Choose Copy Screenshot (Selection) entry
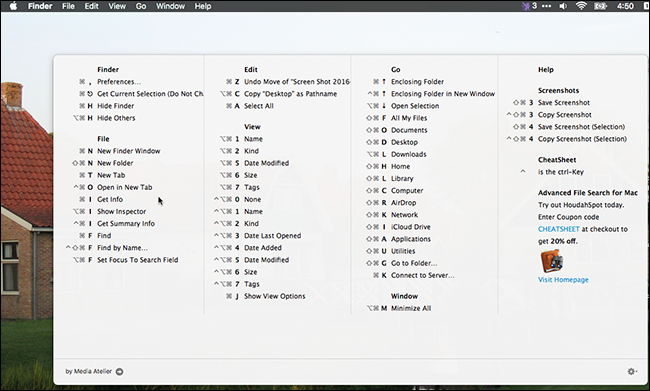650x391 pixels. coord(582,138)
